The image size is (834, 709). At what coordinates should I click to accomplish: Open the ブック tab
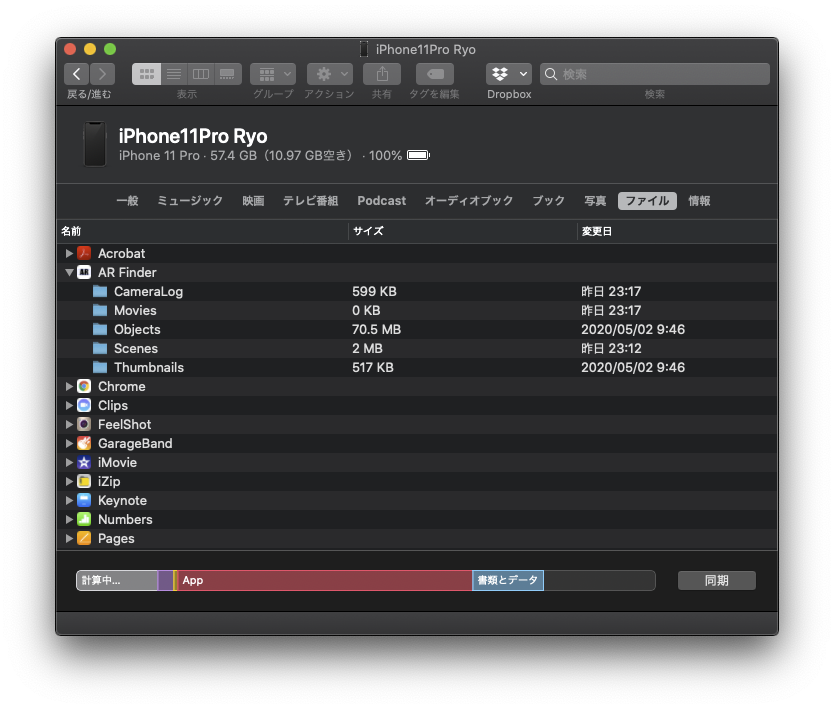click(x=548, y=201)
